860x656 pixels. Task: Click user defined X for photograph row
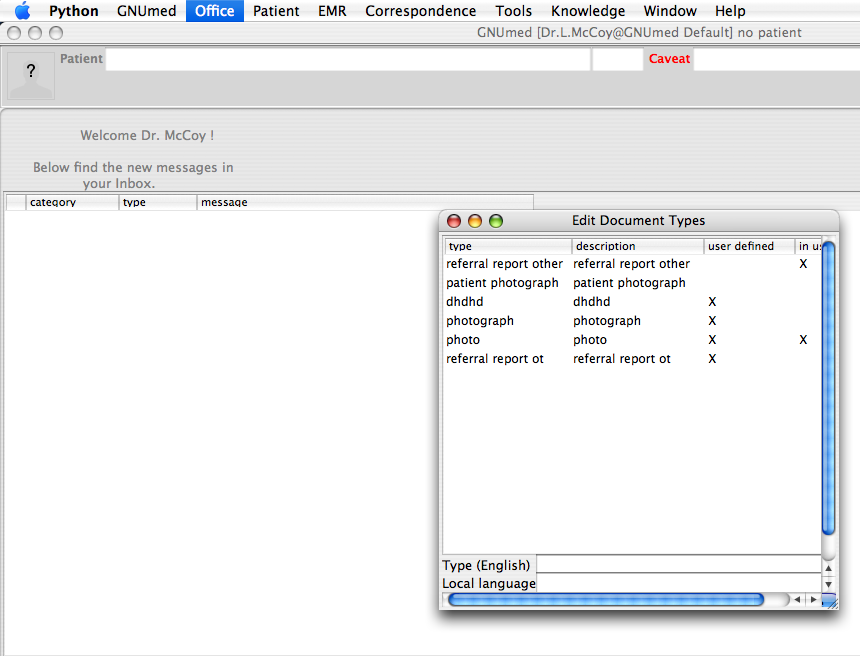point(712,321)
